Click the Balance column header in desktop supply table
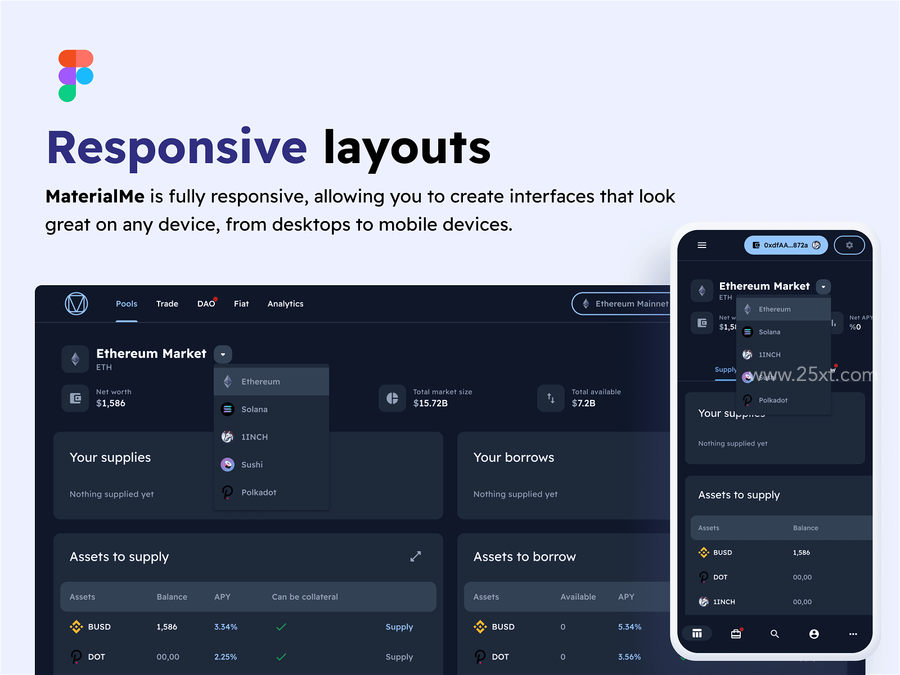The width and height of the screenshot is (900, 675). pyautogui.click(x=172, y=597)
